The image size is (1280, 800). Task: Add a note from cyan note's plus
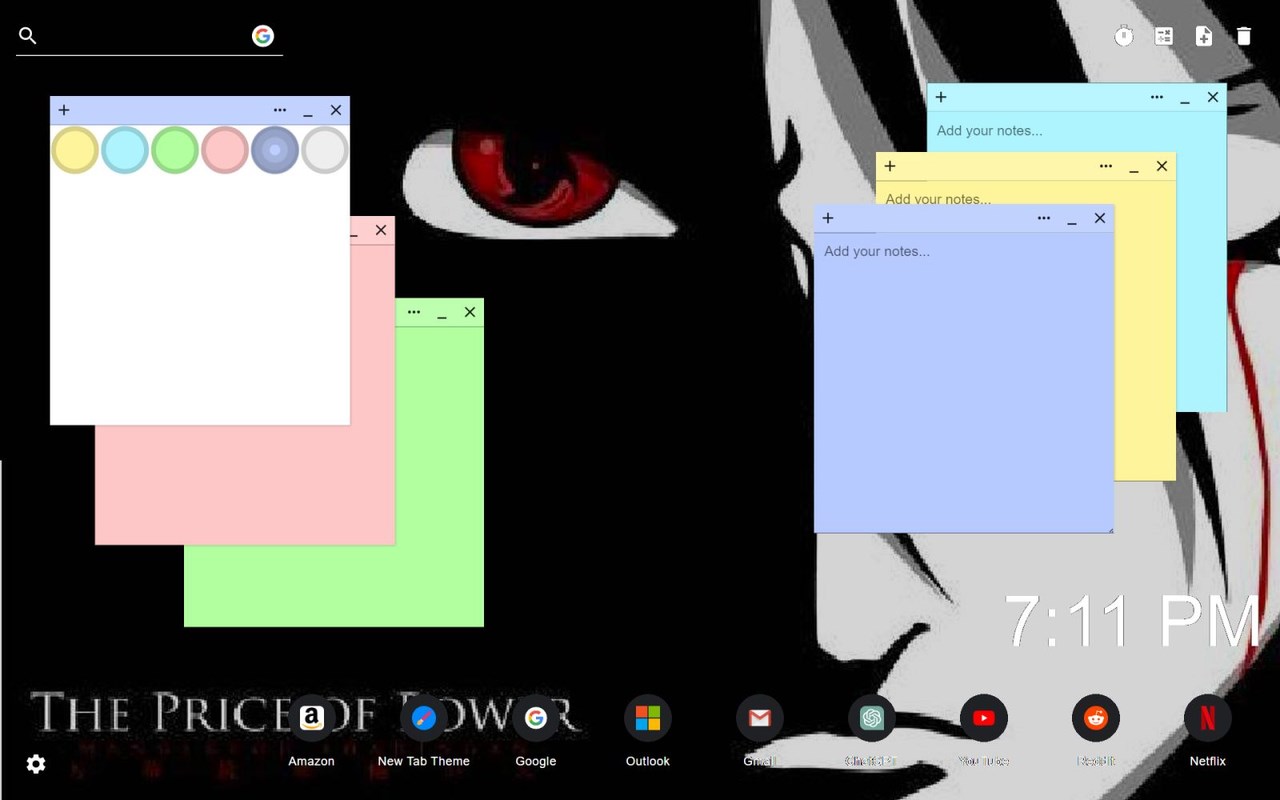point(941,97)
